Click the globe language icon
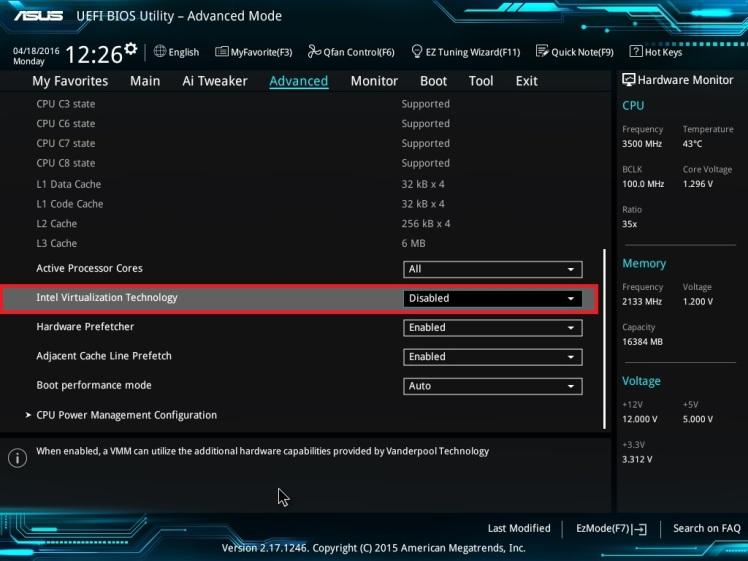 (160, 52)
